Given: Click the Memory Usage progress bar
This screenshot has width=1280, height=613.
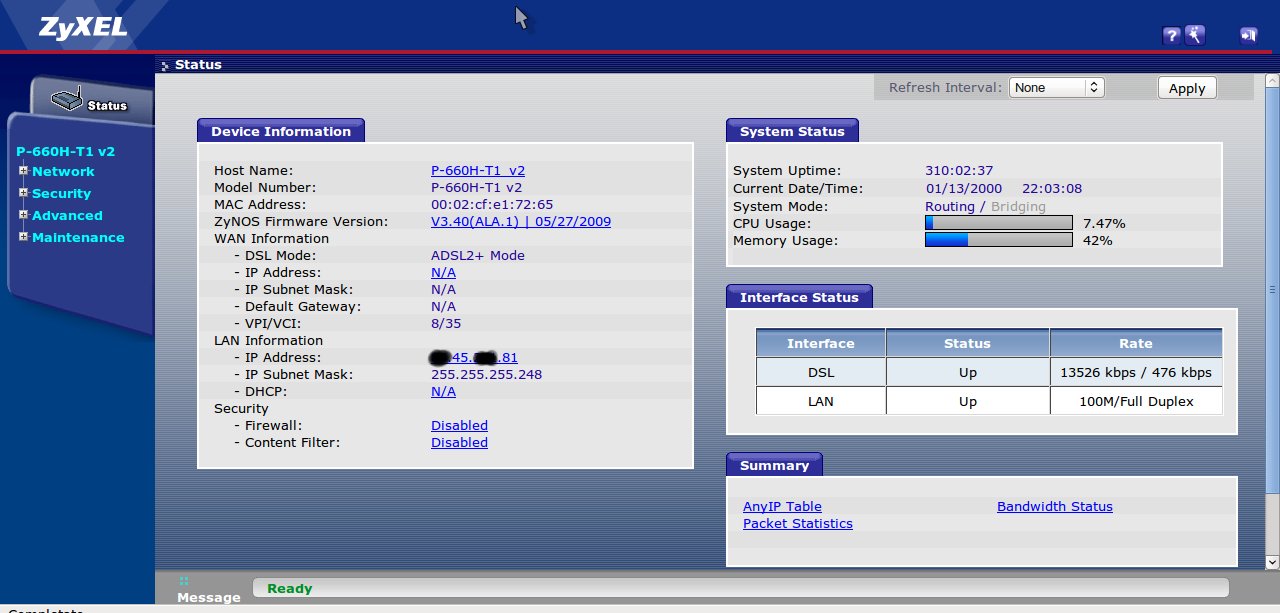Looking at the screenshot, I should click(x=999, y=240).
